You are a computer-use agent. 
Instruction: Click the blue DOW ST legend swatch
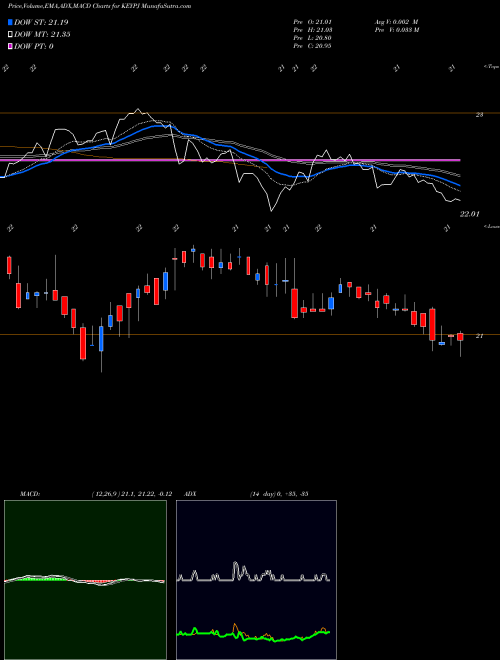(10, 22)
